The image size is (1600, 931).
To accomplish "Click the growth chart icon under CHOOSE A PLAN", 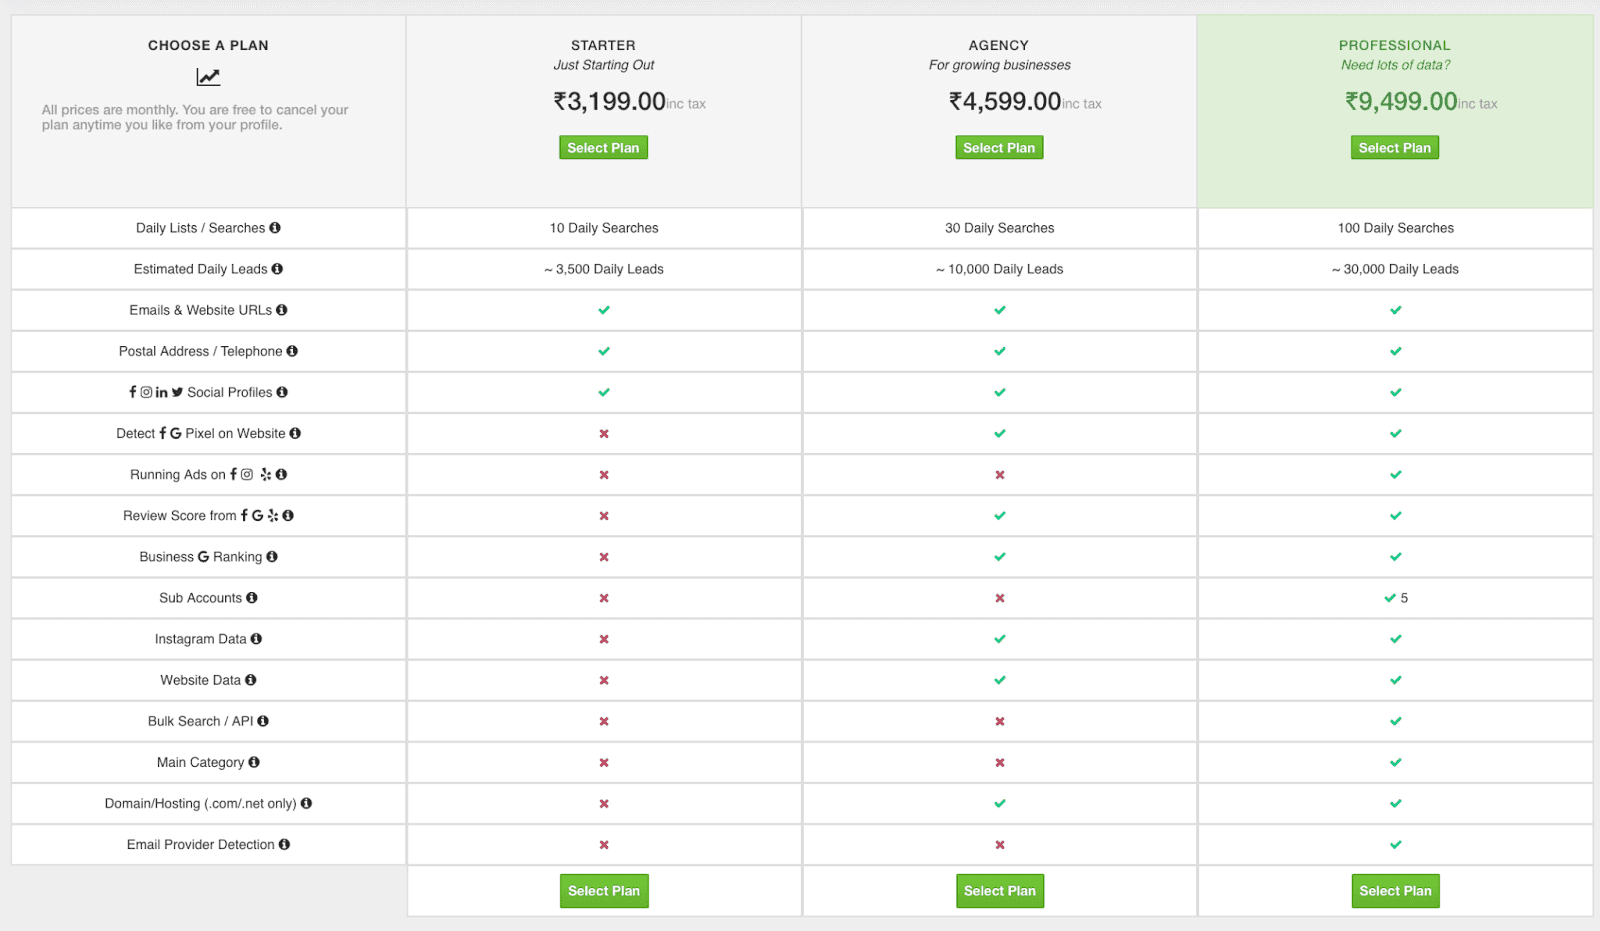I will (207, 76).
